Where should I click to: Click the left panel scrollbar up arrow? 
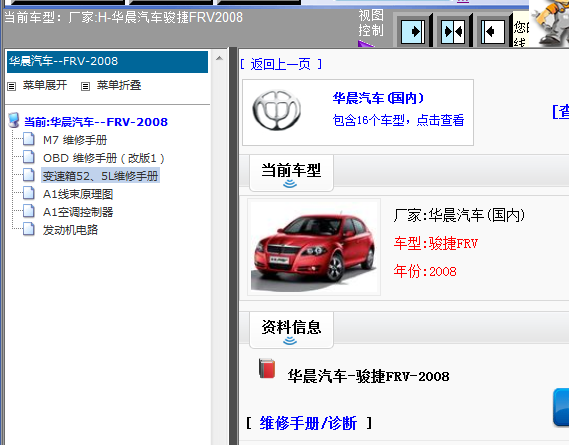[219, 58]
